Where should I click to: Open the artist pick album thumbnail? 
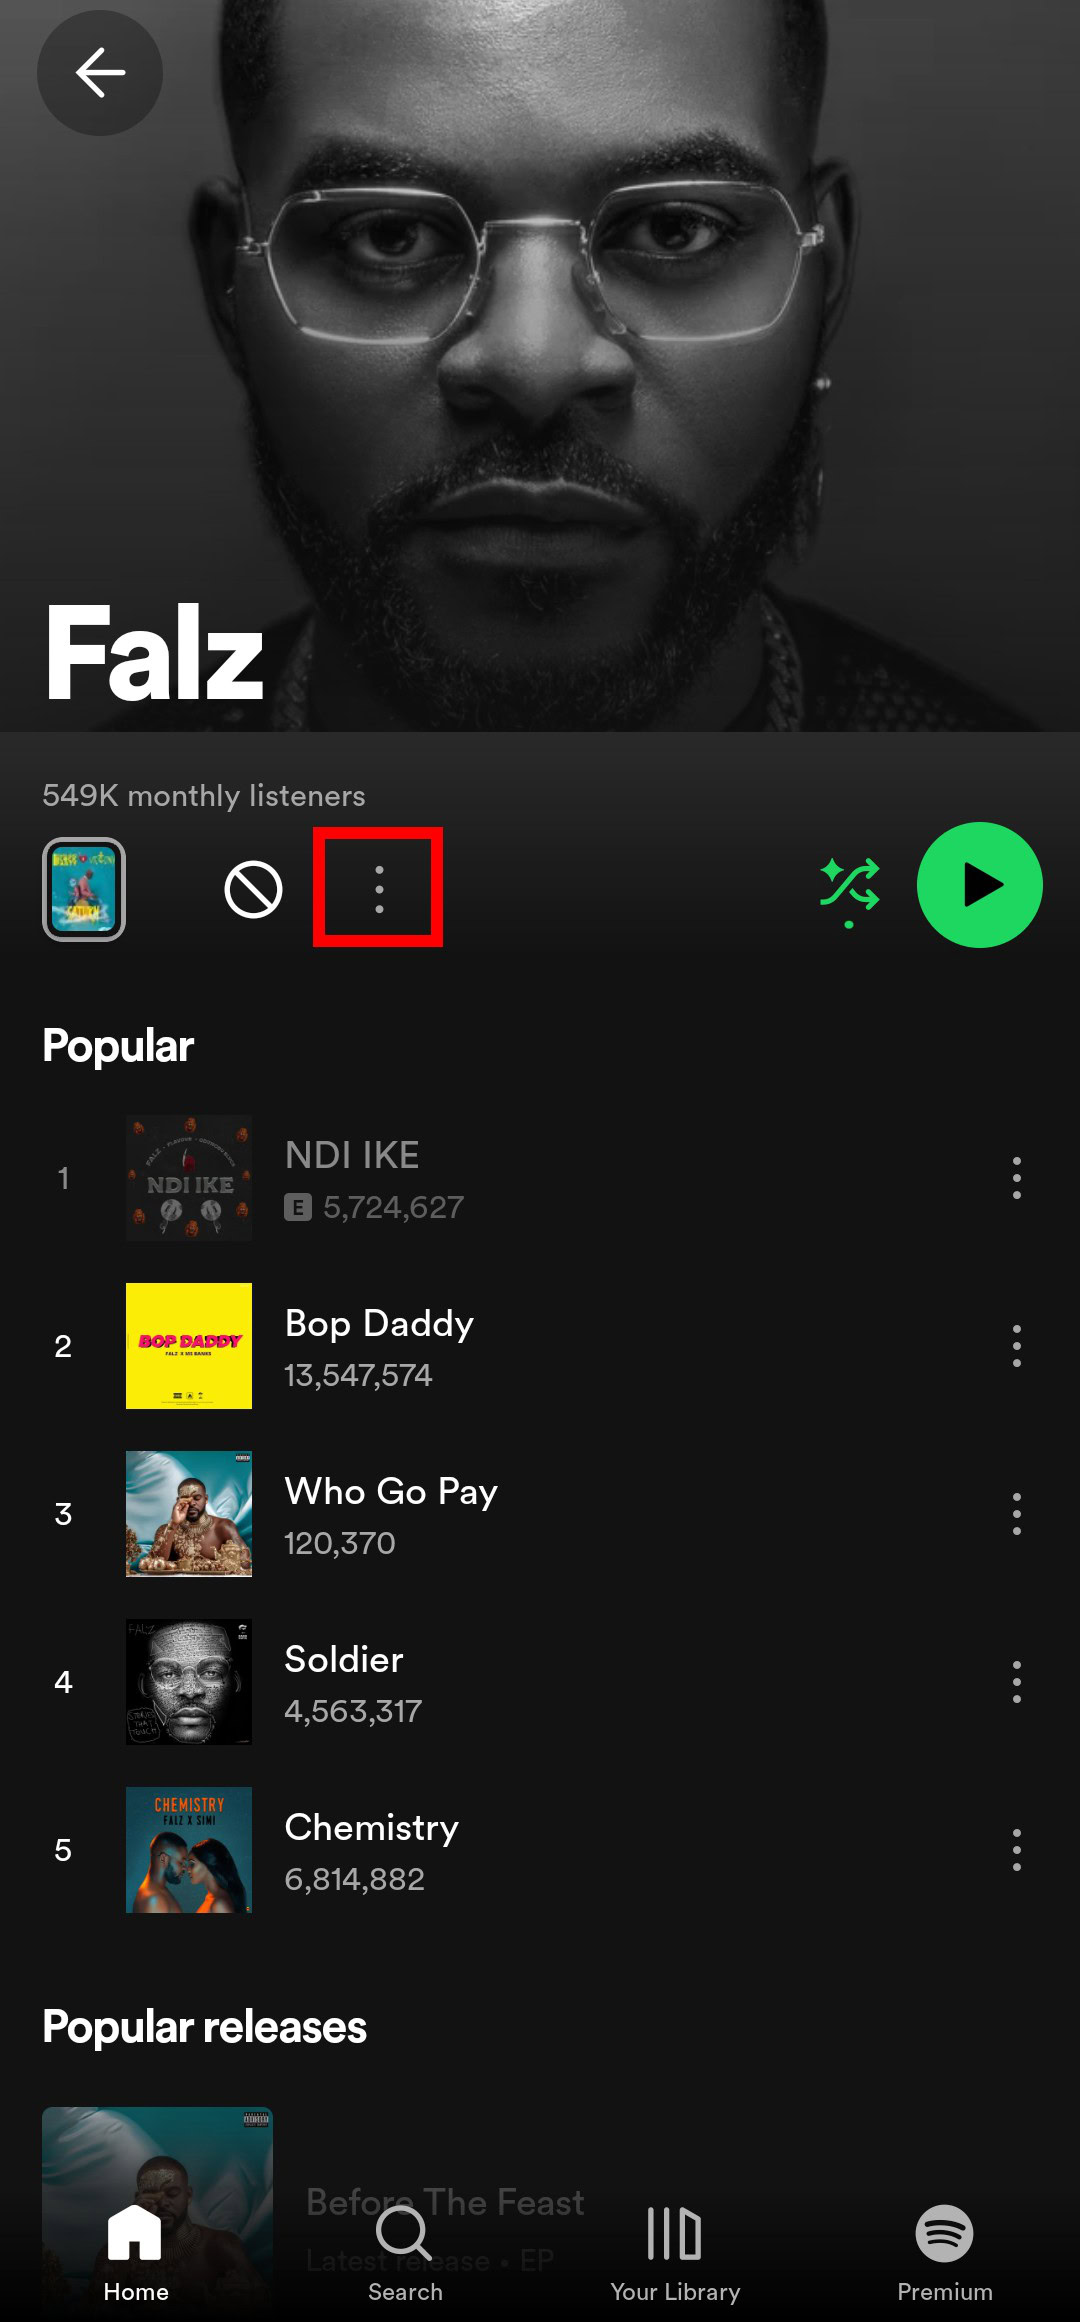pos(84,889)
